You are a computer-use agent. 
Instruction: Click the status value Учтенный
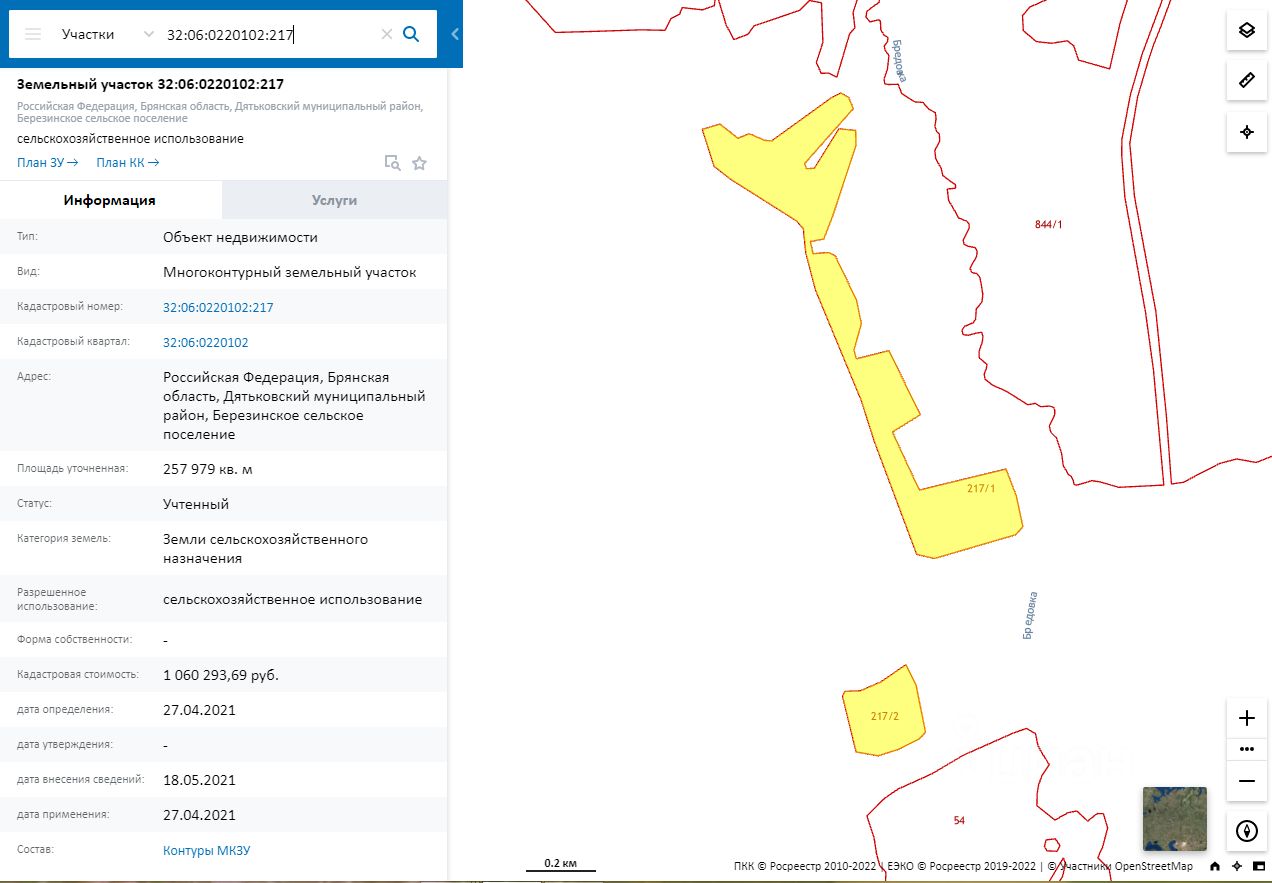[196, 504]
